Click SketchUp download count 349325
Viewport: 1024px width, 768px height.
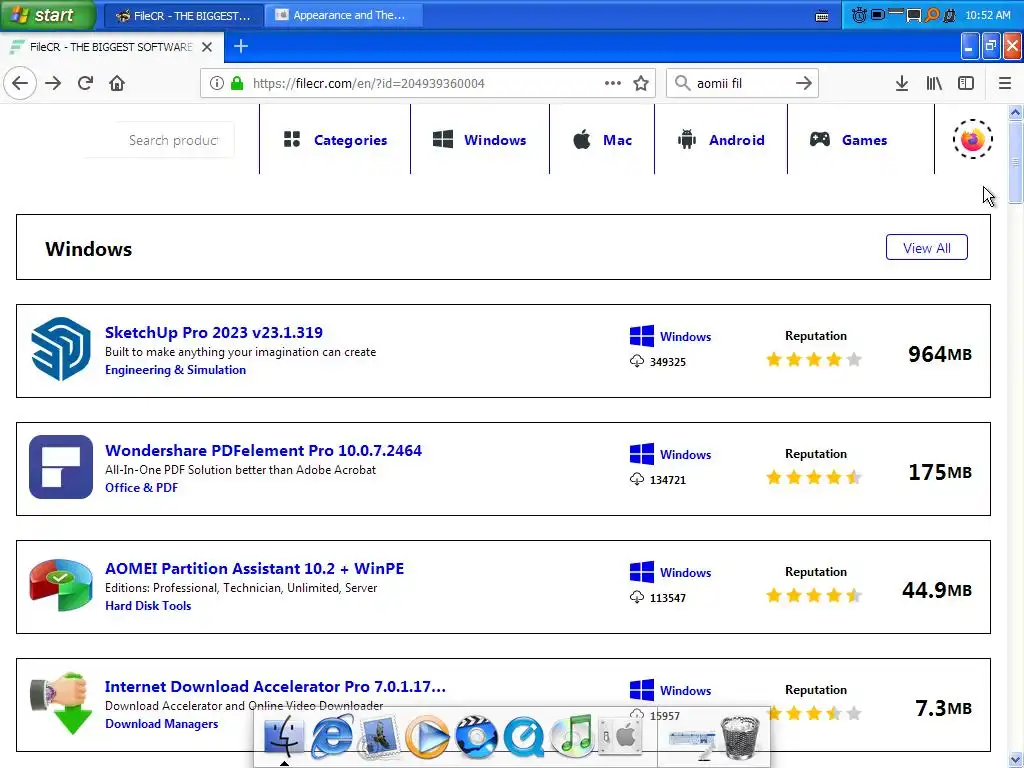coord(667,362)
